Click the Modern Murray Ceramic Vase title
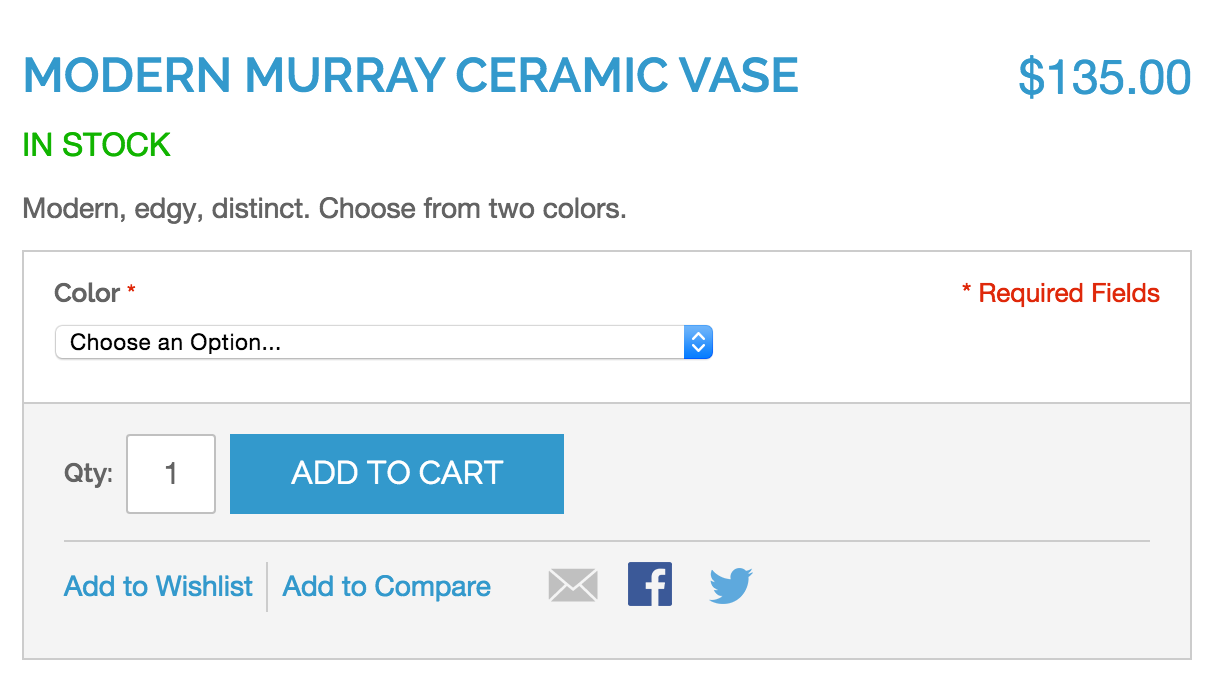 (411, 76)
